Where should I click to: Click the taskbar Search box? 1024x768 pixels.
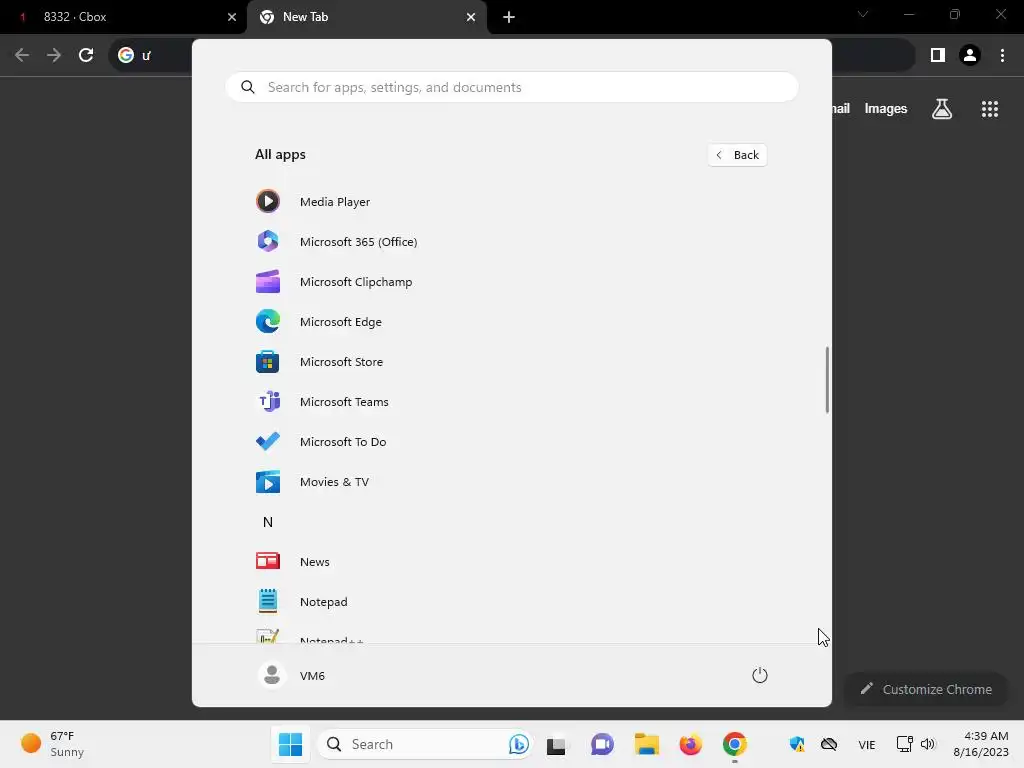(425, 744)
